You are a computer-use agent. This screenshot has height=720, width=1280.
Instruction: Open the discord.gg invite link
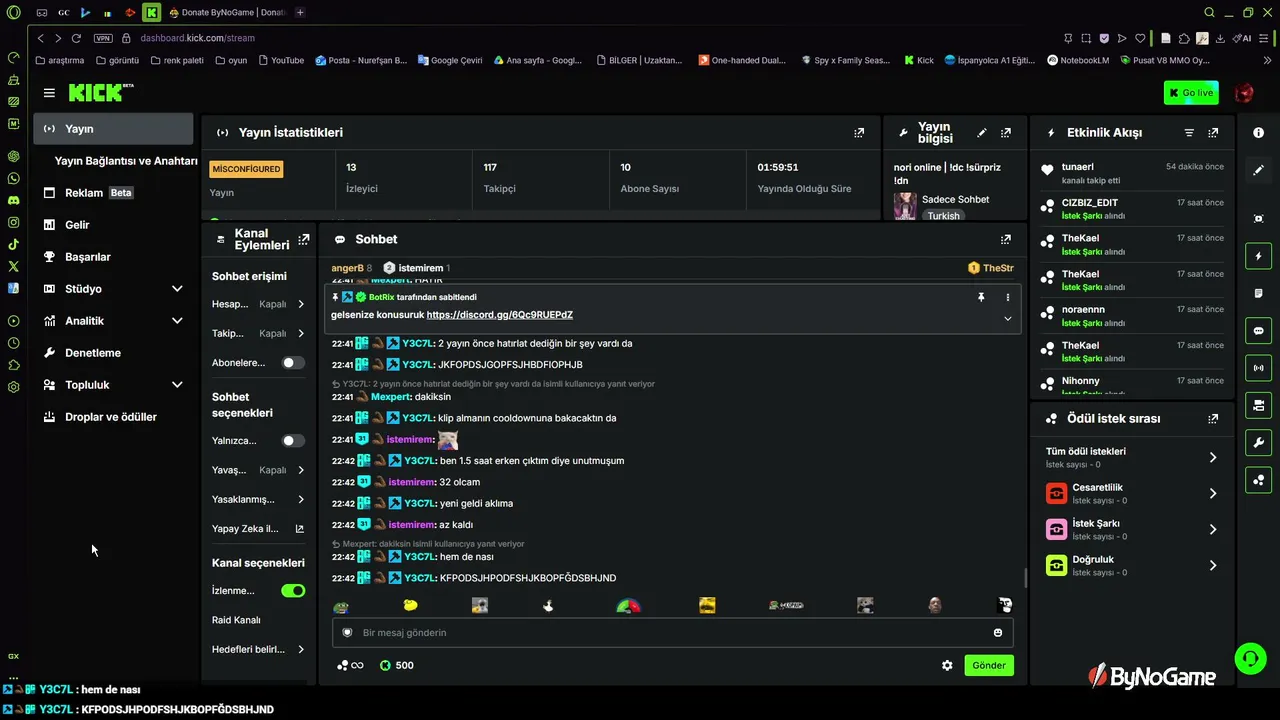point(499,315)
